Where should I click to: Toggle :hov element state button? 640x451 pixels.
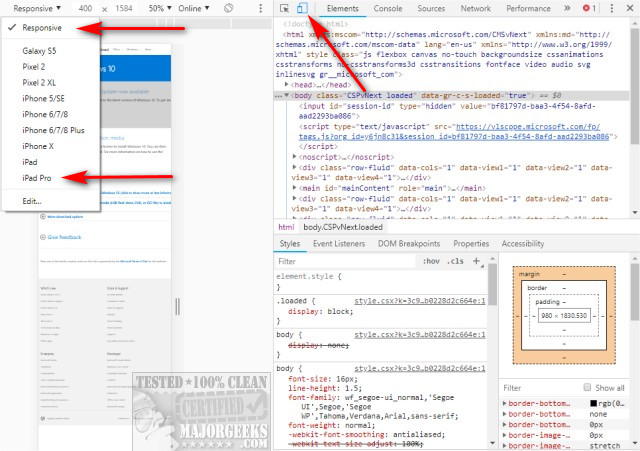tap(431, 261)
